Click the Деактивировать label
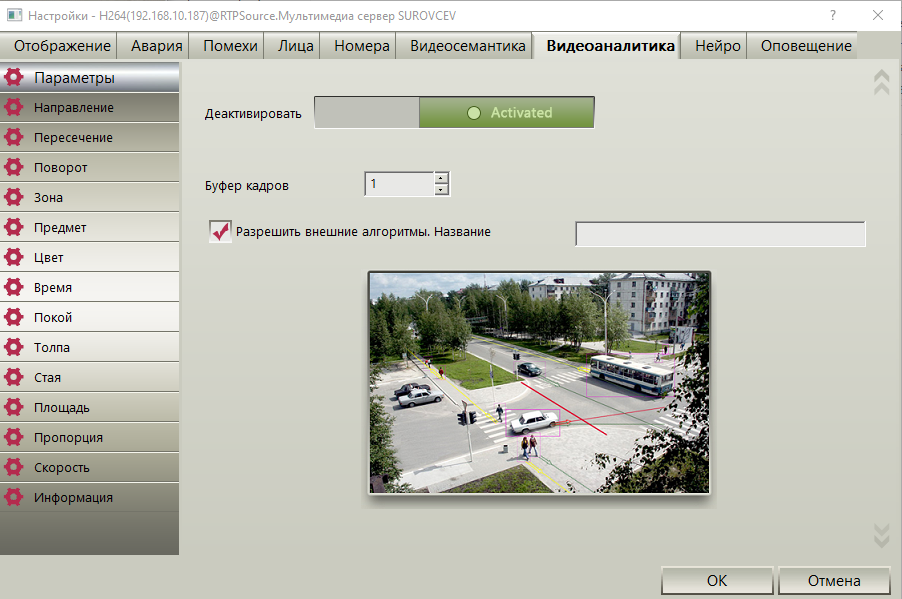This screenshot has width=902, height=599. tap(253, 113)
